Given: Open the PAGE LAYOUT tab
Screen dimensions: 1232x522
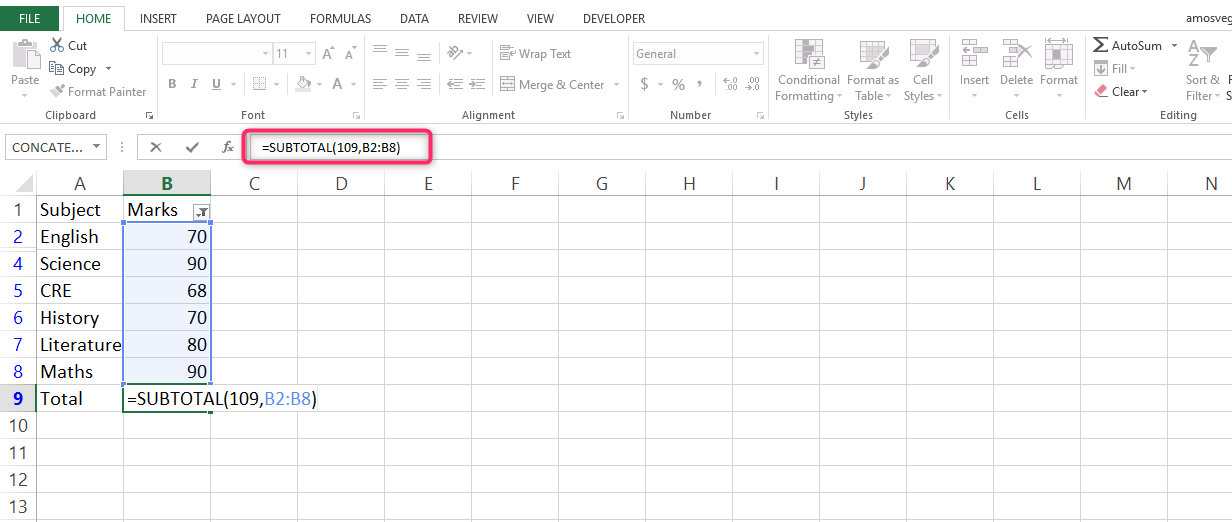Looking at the screenshot, I should (243, 19).
